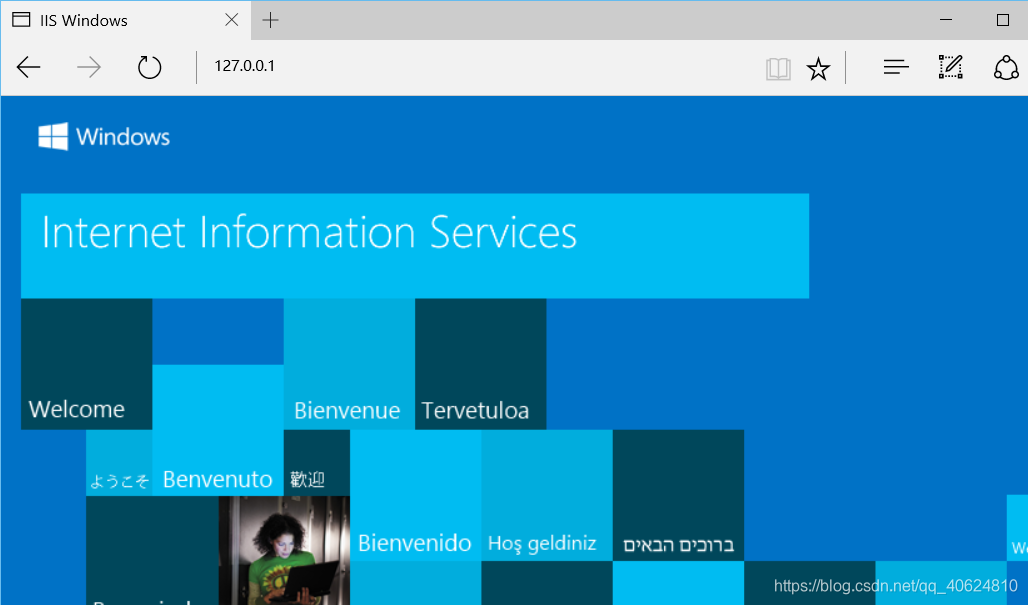The height and width of the screenshot is (605, 1028).
Task: Click the Hoş geldiniz tile
Action: 547,496
